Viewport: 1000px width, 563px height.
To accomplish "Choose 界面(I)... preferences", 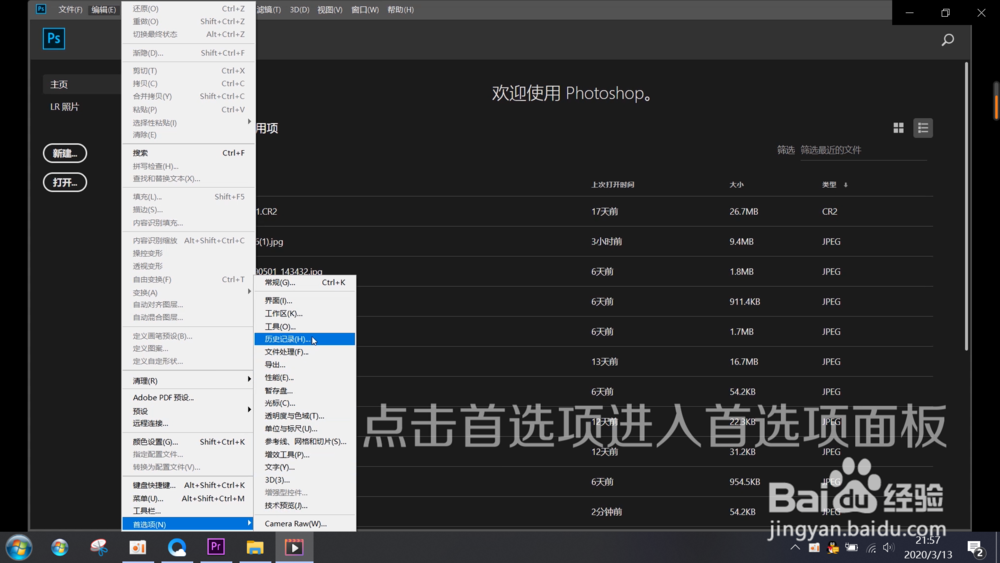I will pos(305,300).
